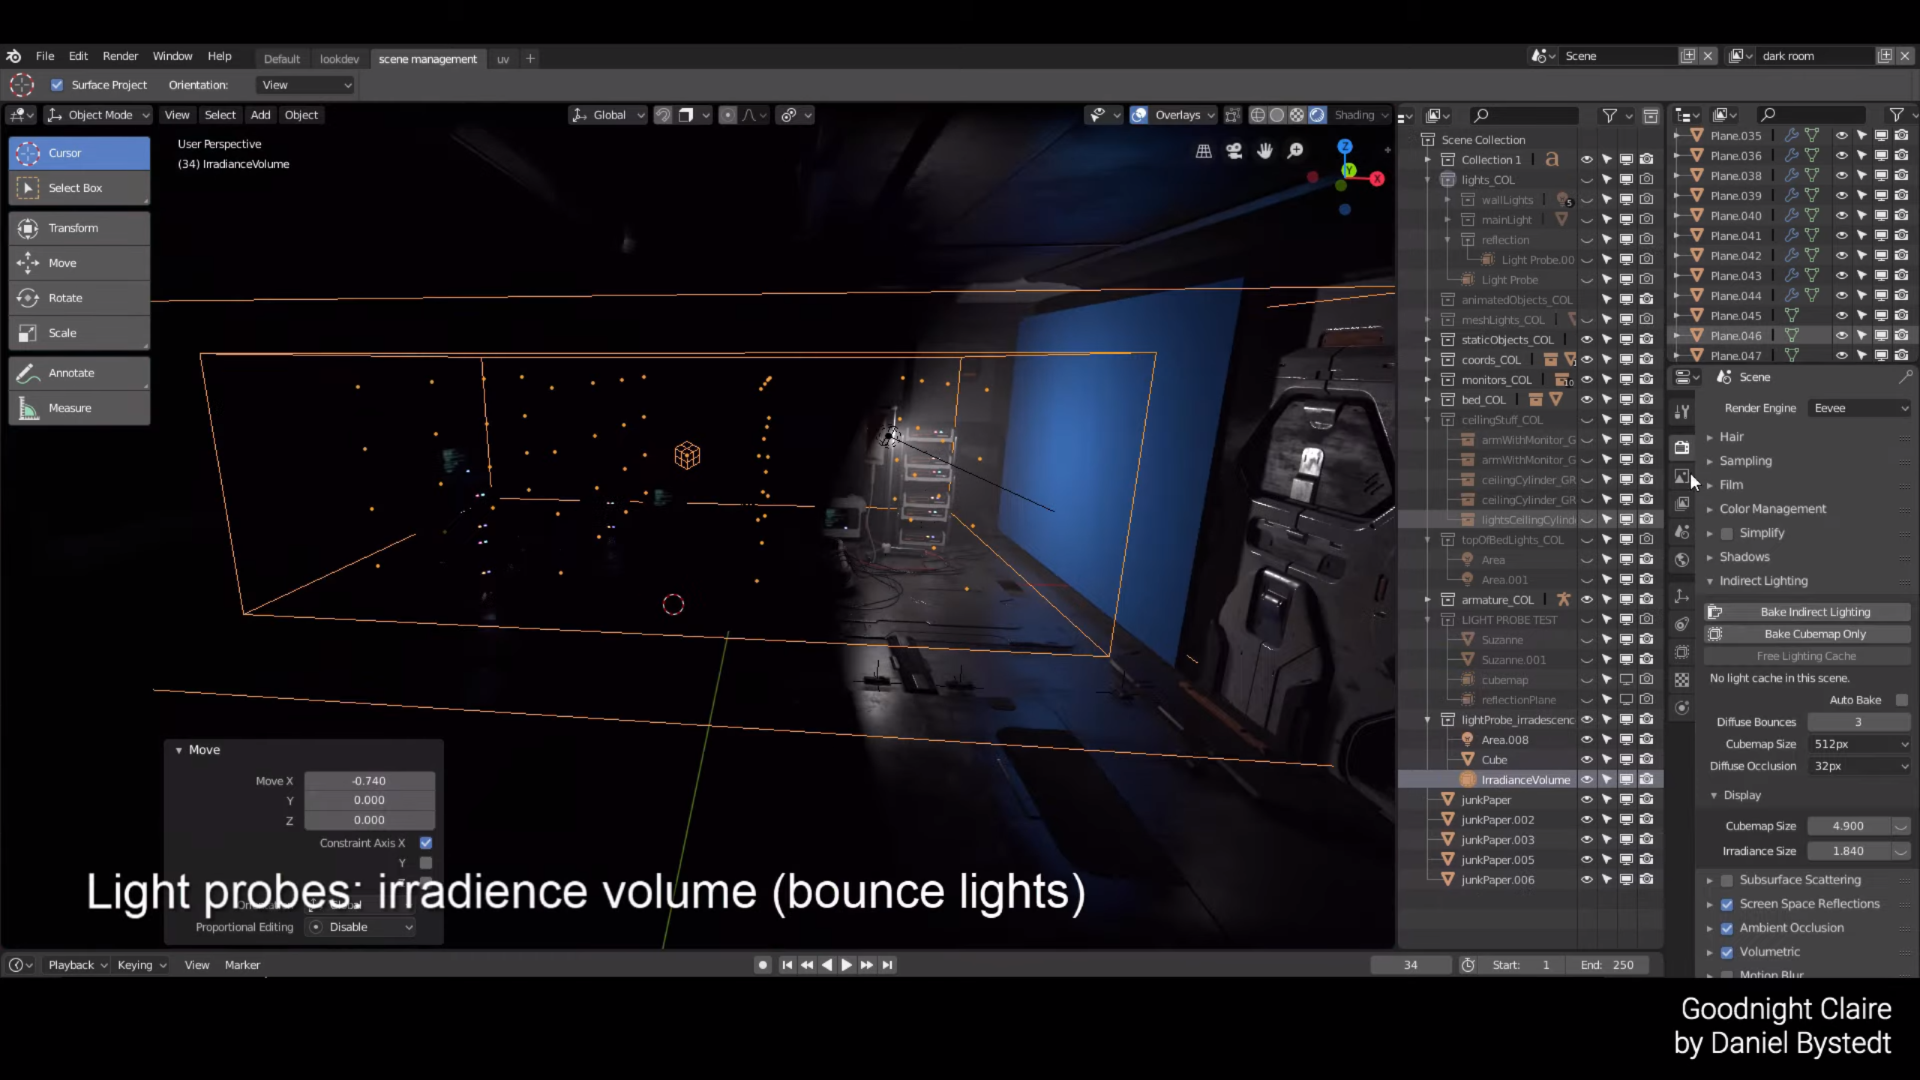Disable the Ambient Occlusion checkbox
This screenshot has height=1080, width=1920.
tap(1727, 928)
